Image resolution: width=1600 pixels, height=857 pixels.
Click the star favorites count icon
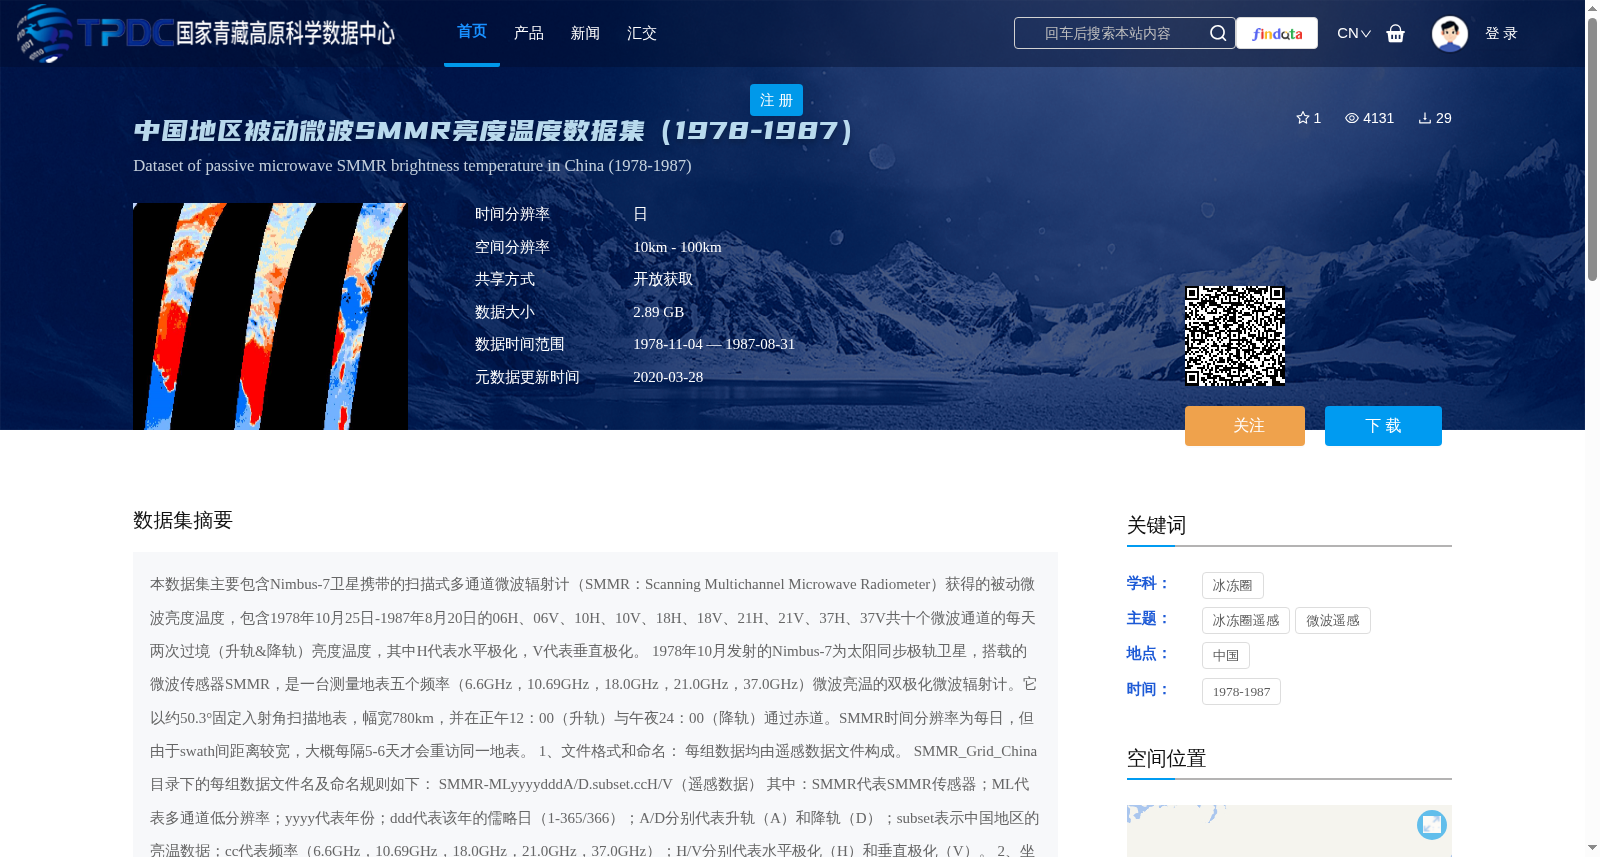coord(1303,118)
